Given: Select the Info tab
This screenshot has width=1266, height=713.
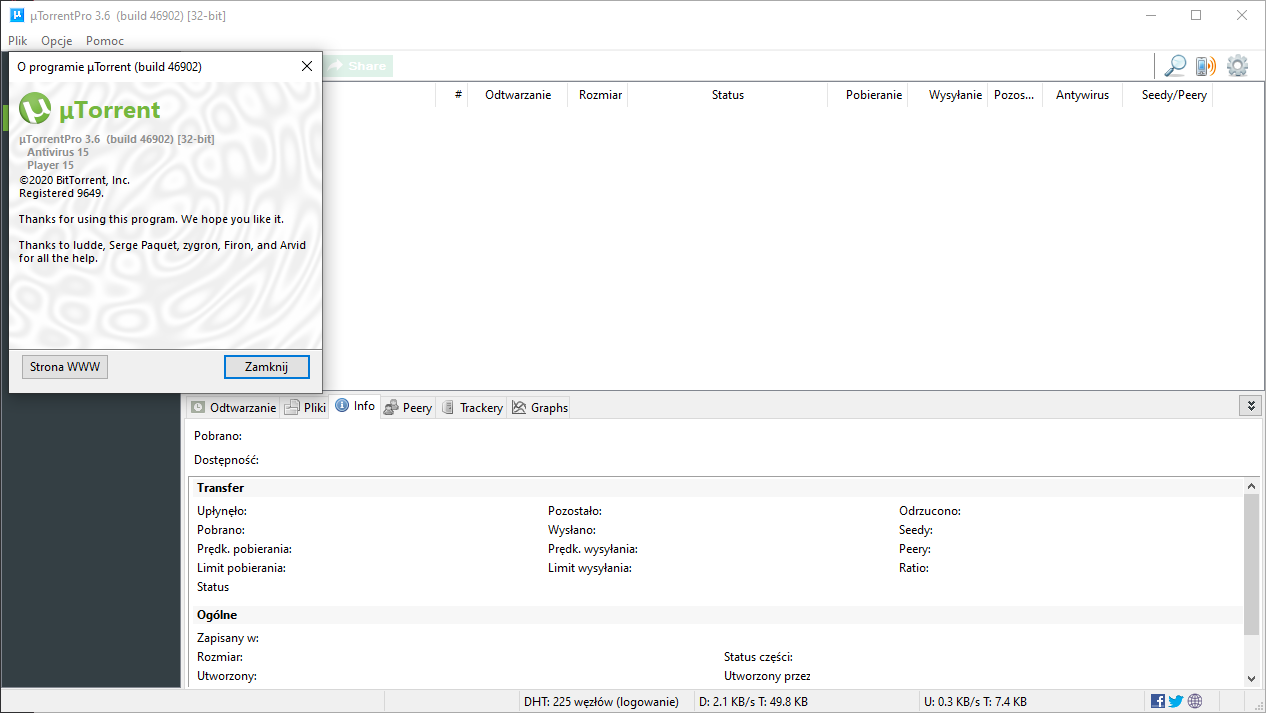Looking at the screenshot, I should (x=355, y=406).
